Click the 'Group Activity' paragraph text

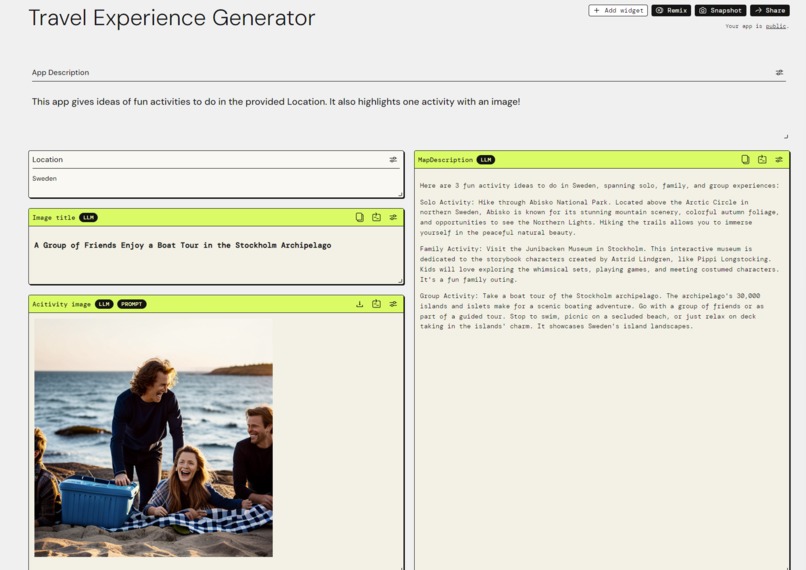(x=591, y=311)
